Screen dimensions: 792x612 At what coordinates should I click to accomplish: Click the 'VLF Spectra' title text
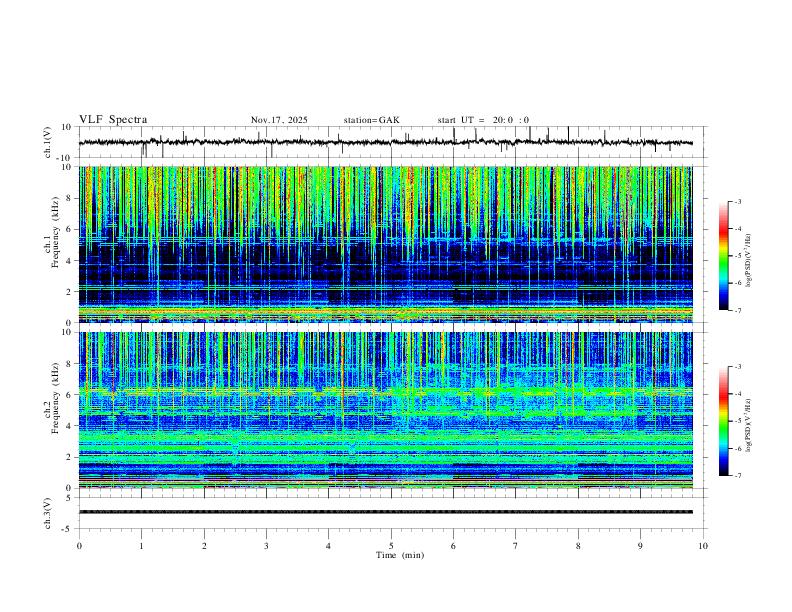tap(113, 120)
